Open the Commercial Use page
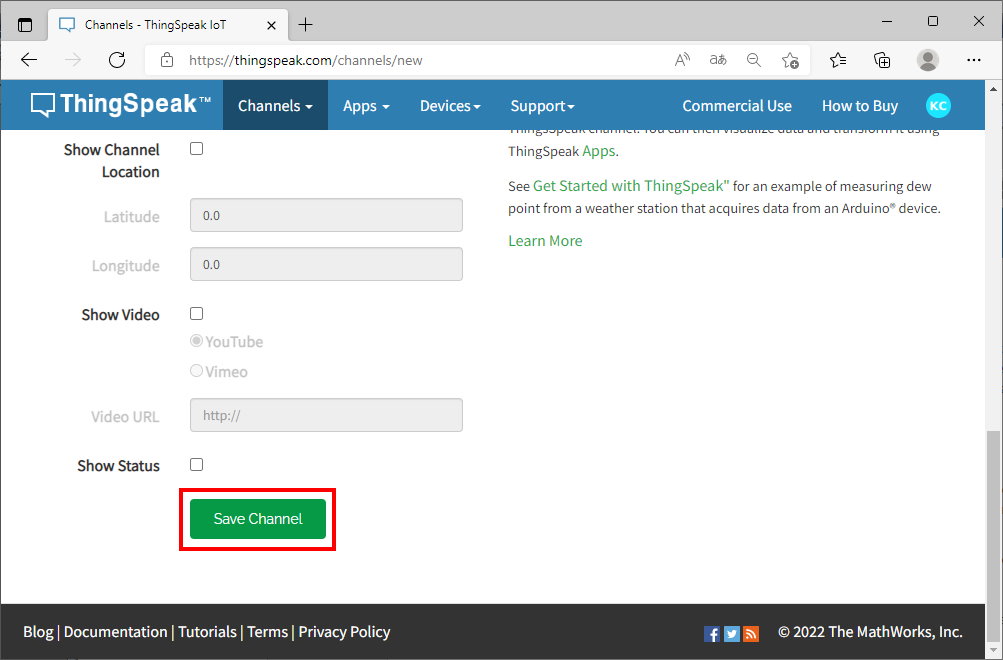1003x660 pixels. (737, 106)
